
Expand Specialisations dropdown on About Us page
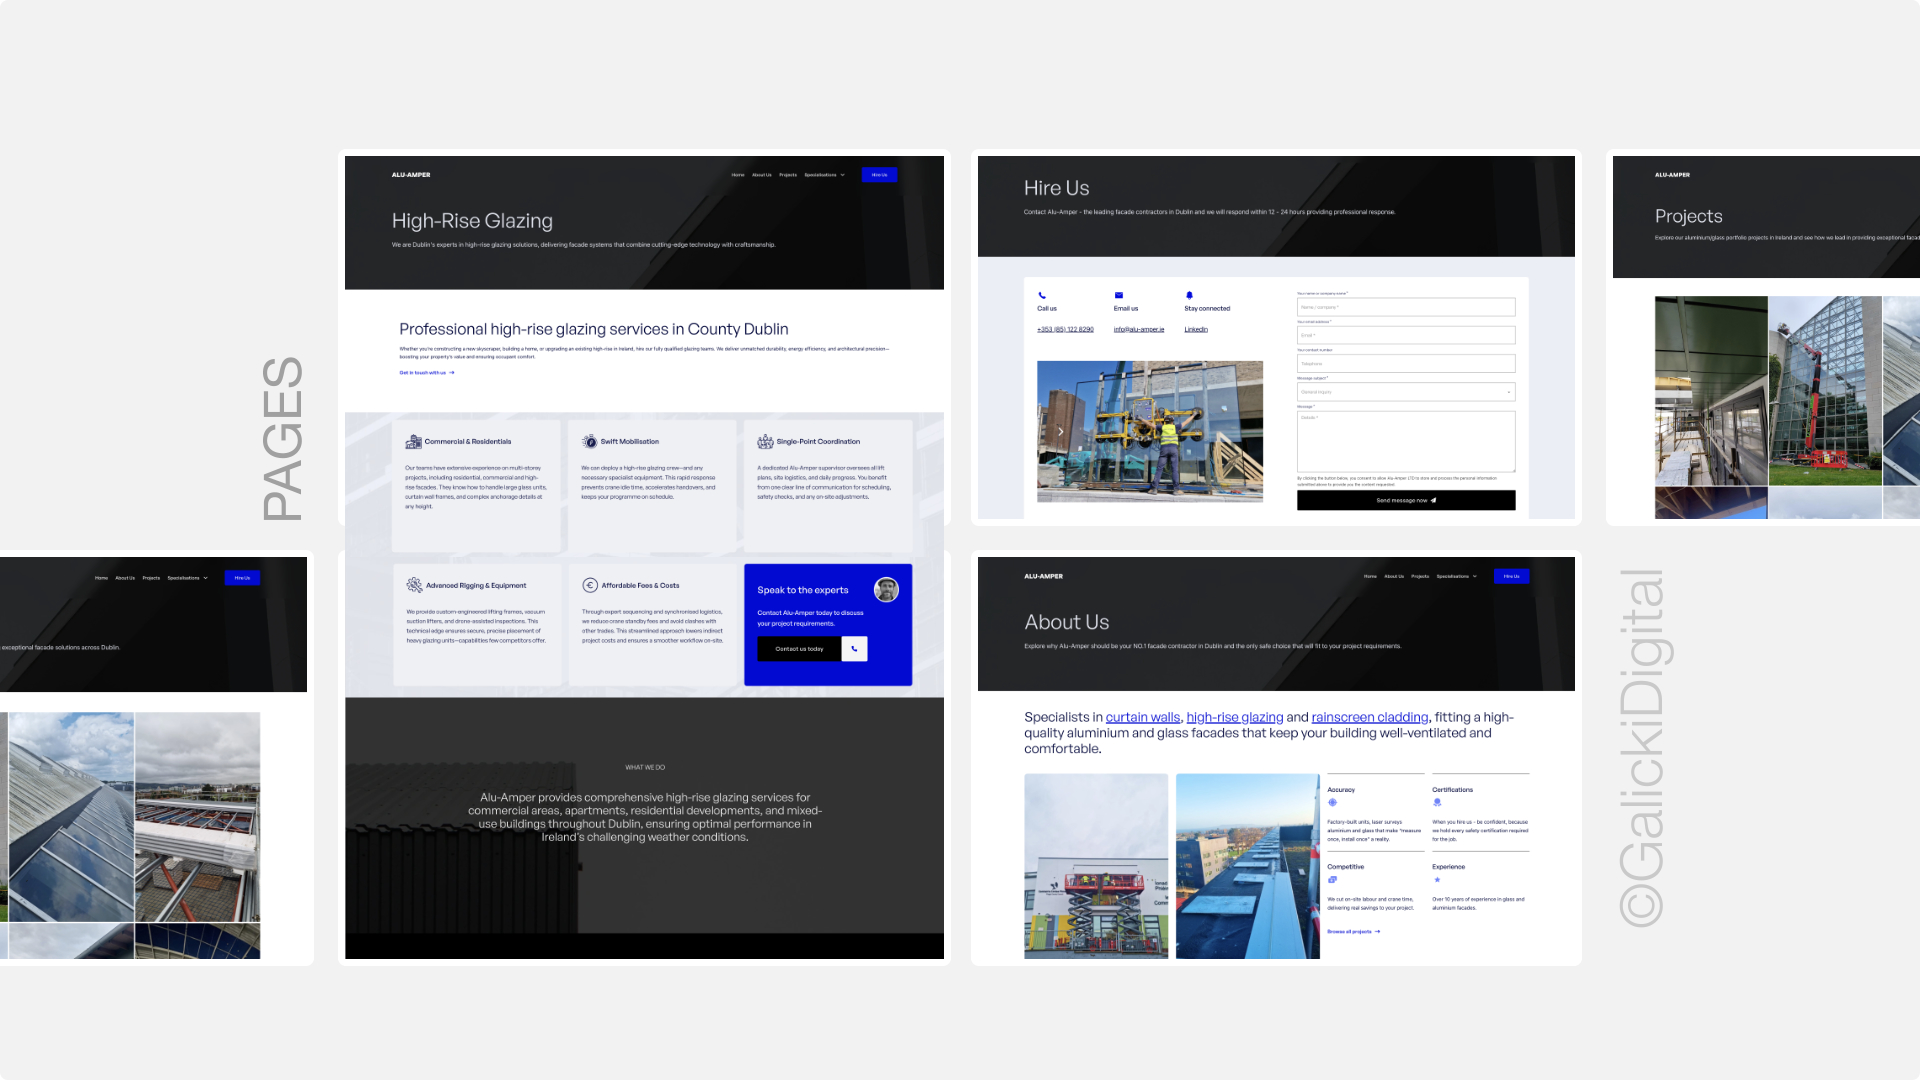point(1456,576)
